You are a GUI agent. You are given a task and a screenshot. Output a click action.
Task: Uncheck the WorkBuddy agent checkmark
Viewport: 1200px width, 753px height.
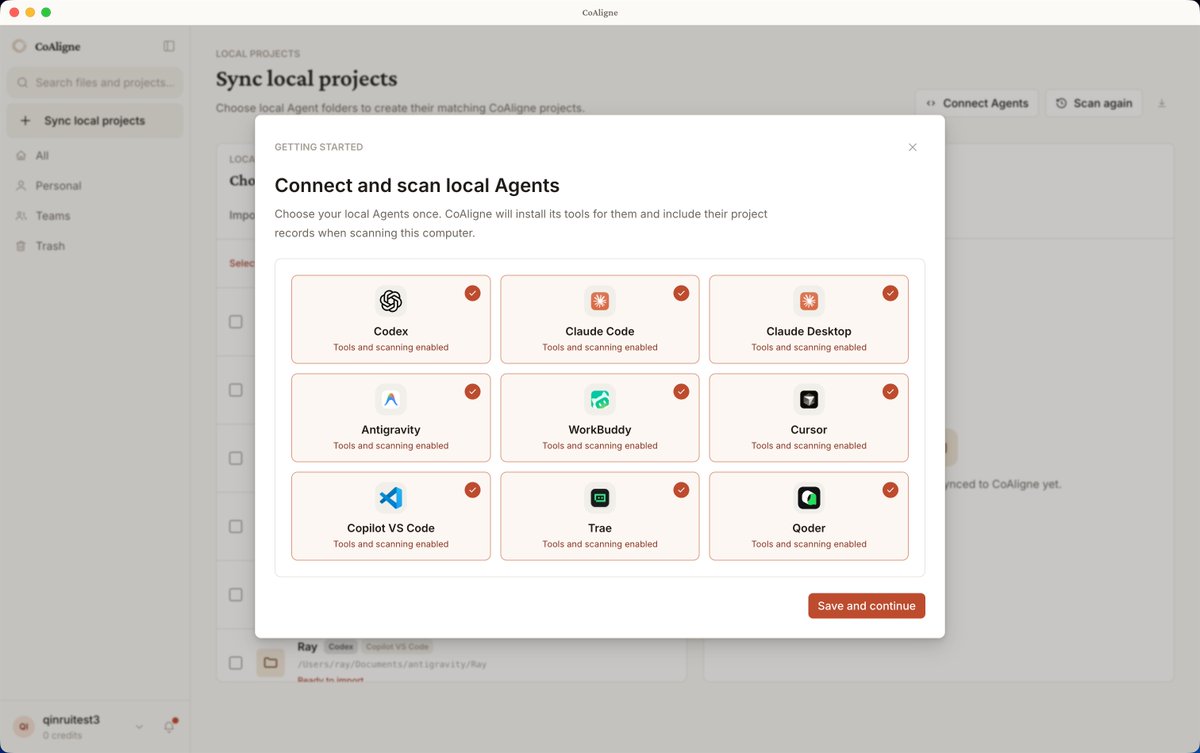(x=681, y=391)
